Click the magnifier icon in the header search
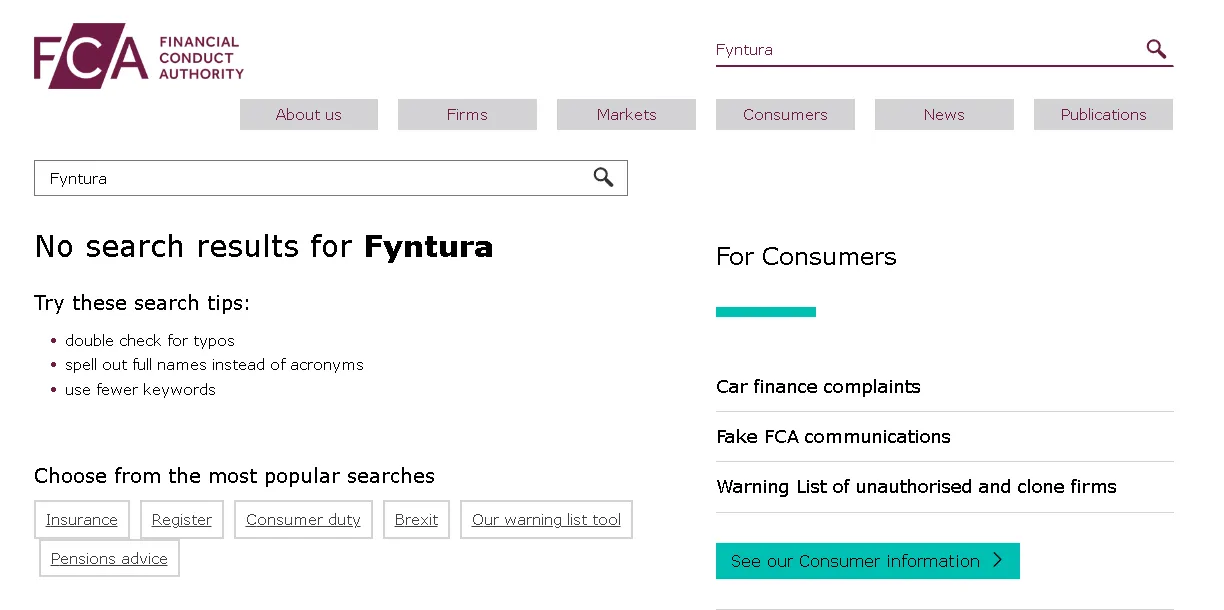 click(x=1156, y=49)
